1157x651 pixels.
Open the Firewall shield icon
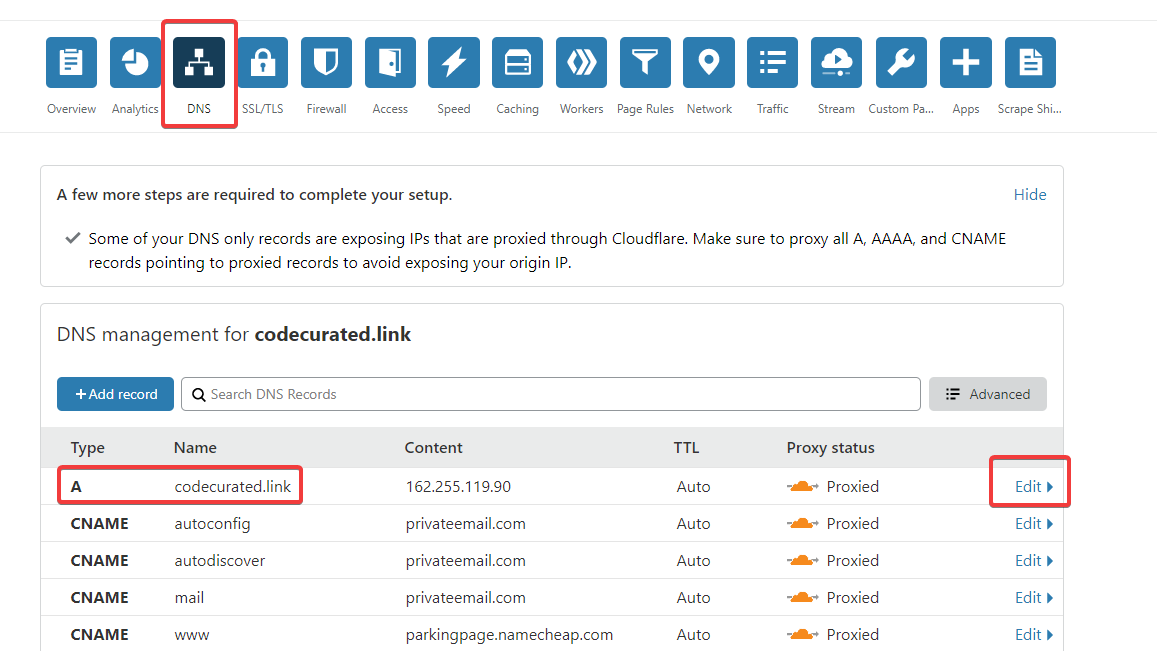pos(326,62)
